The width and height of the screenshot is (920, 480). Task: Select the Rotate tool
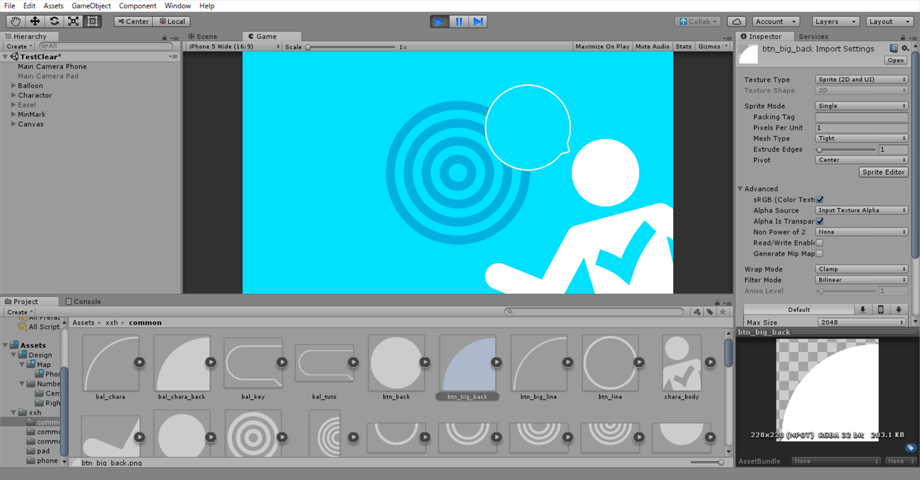coord(54,21)
